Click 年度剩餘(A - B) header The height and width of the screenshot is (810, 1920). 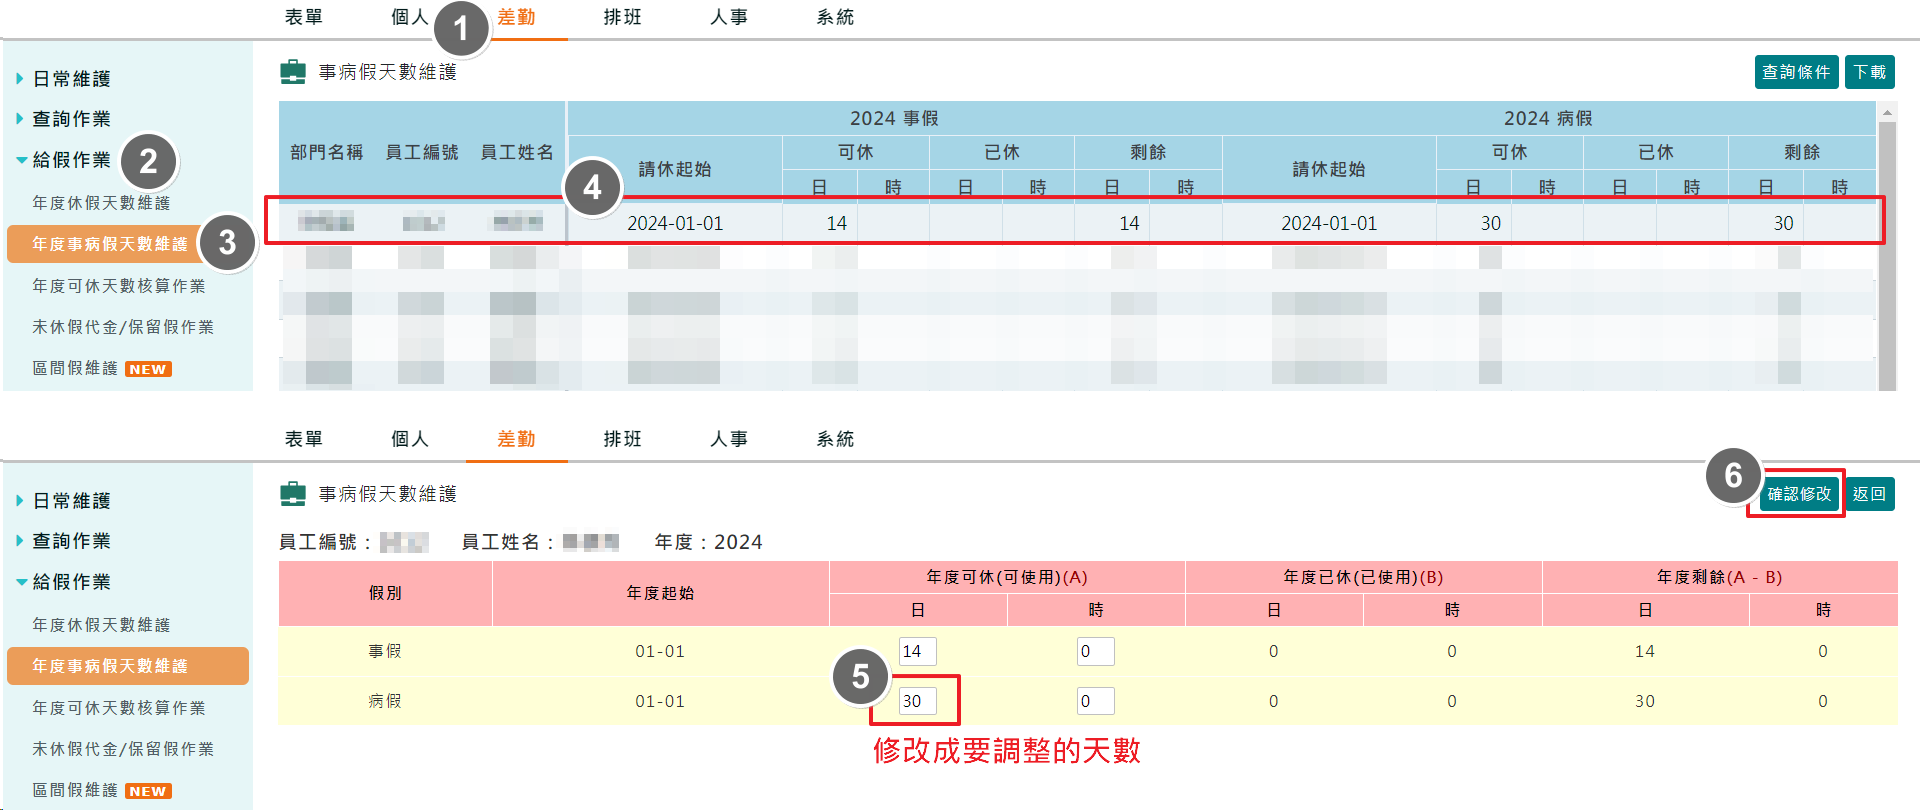tap(1720, 577)
